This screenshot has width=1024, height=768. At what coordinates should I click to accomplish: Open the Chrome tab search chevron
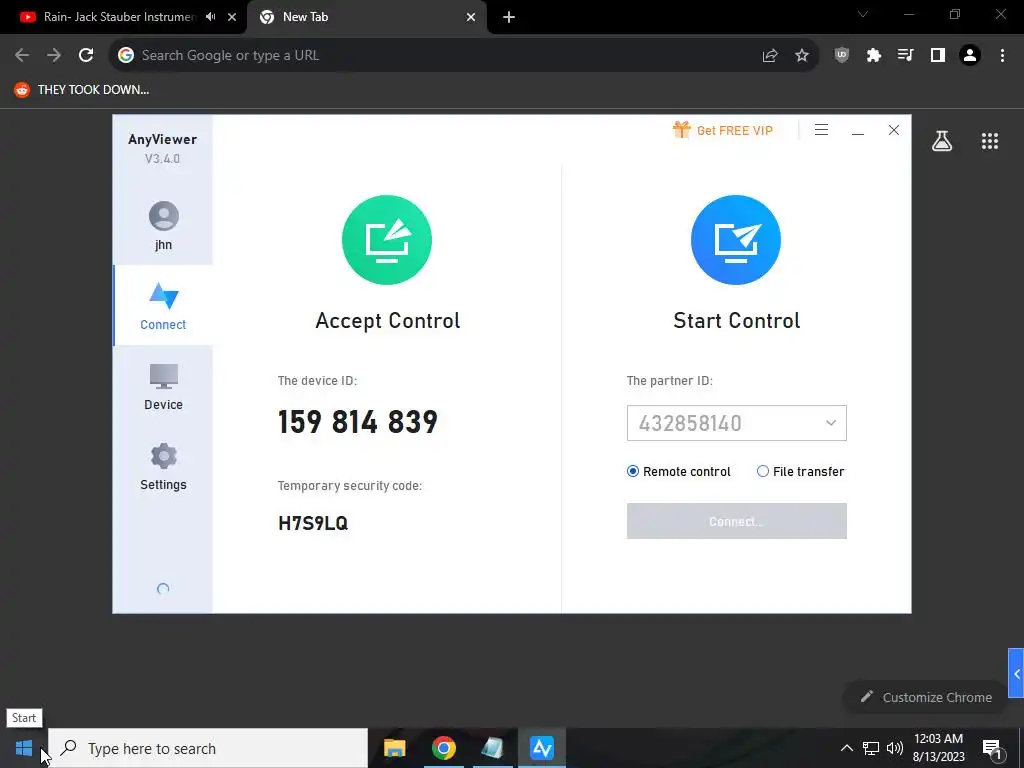pyautogui.click(x=863, y=14)
